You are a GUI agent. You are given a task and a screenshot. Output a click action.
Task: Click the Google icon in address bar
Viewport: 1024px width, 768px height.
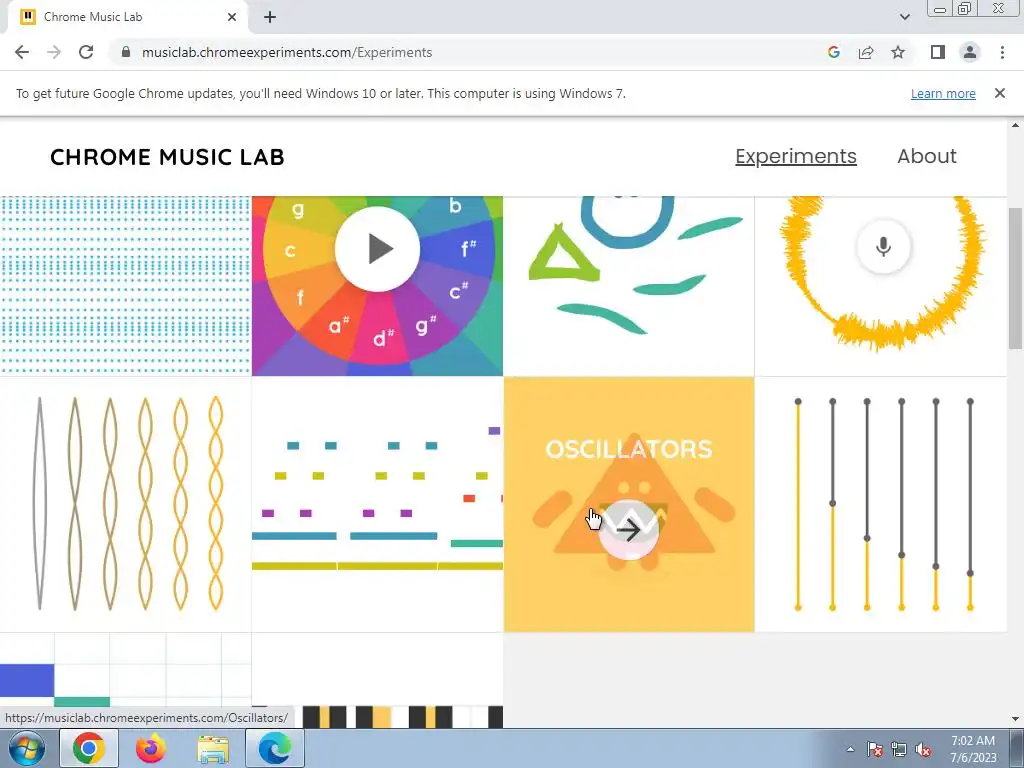(x=833, y=52)
